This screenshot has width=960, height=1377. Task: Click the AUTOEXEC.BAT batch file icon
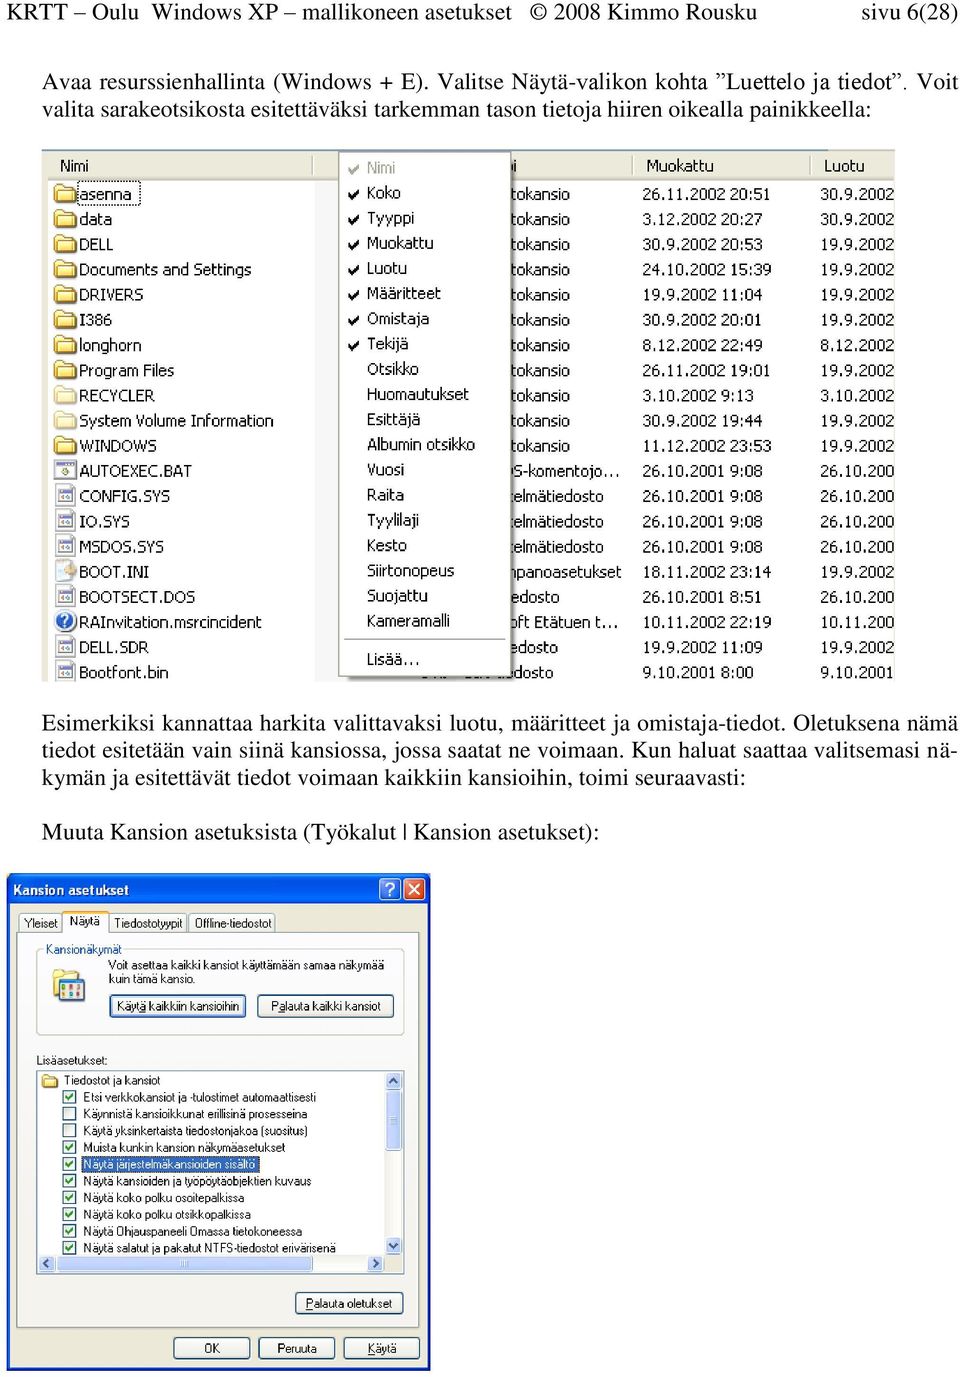click(x=65, y=471)
